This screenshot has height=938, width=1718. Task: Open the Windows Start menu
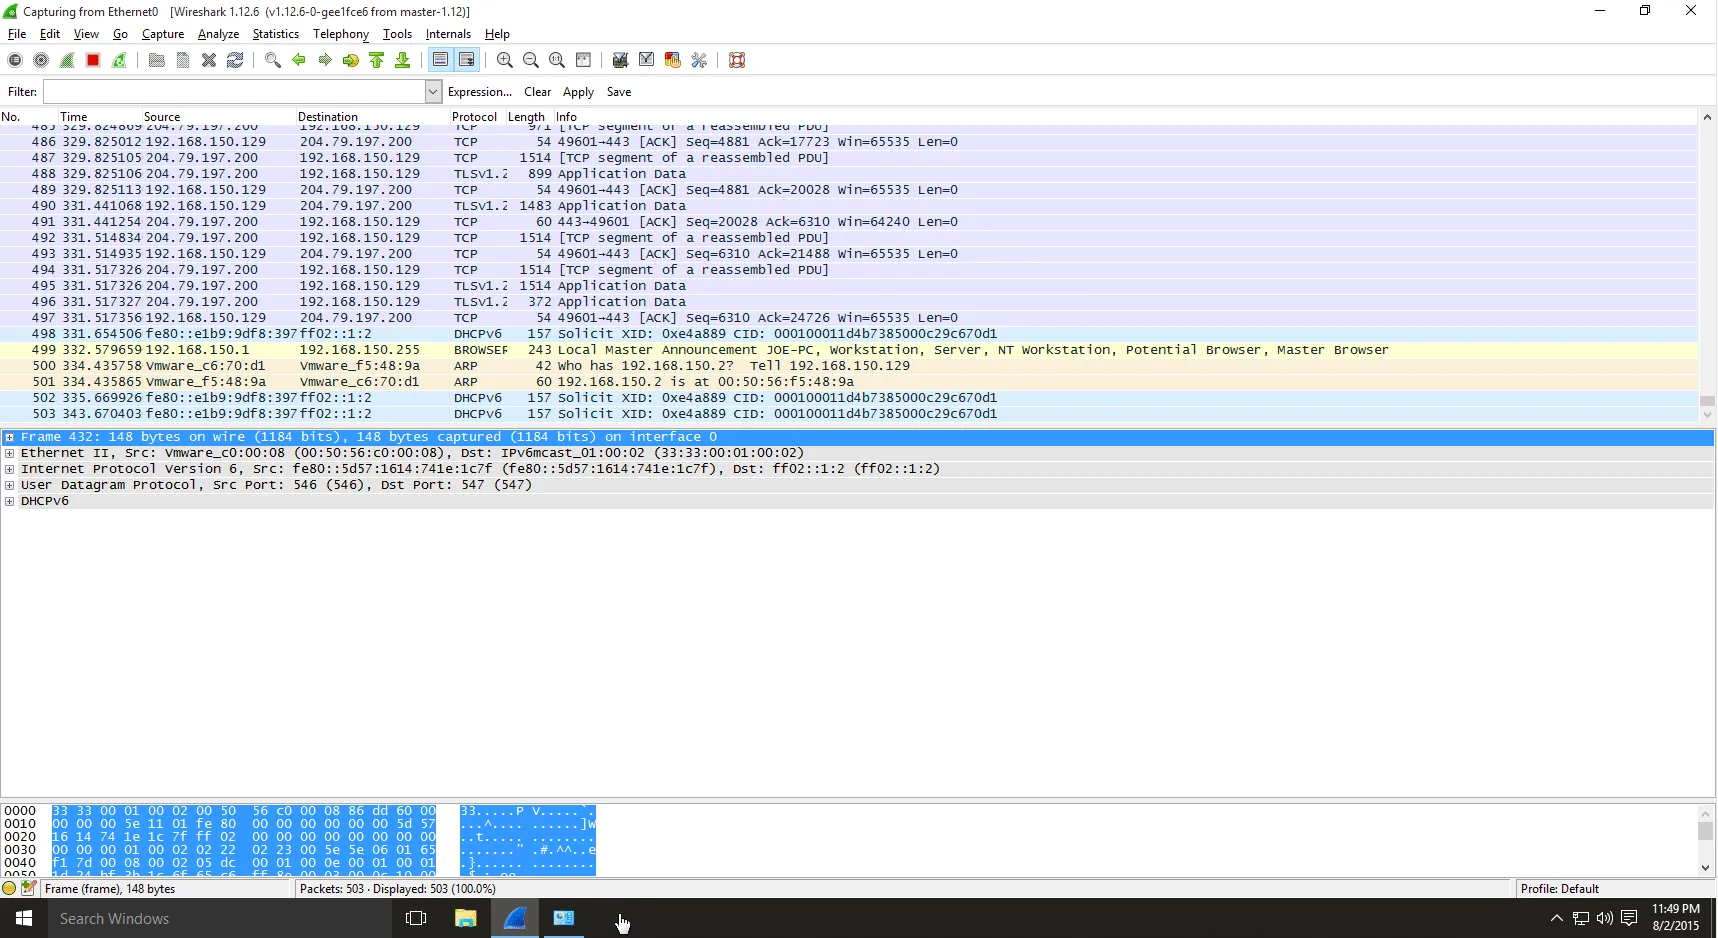(24, 918)
